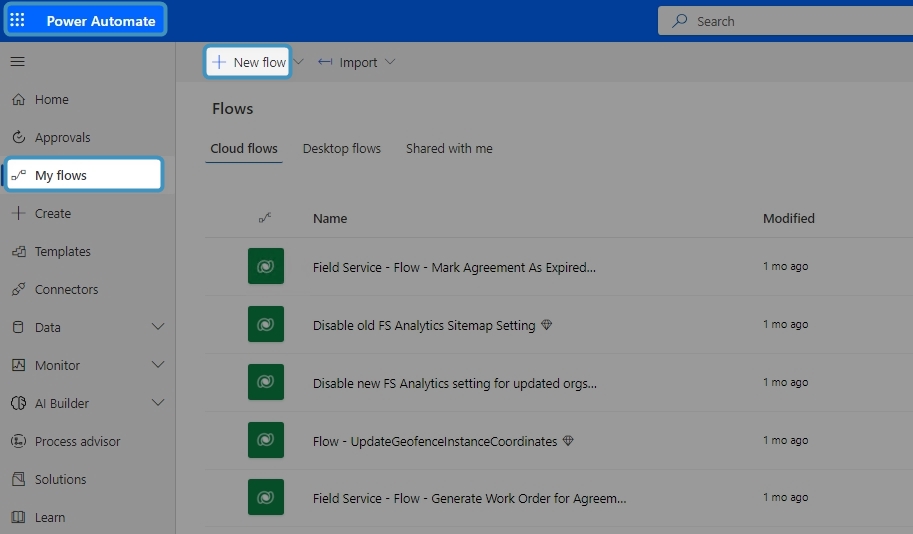
Task: Open Disable old FS Analytics Sitemap Setting
Action: (424, 326)
